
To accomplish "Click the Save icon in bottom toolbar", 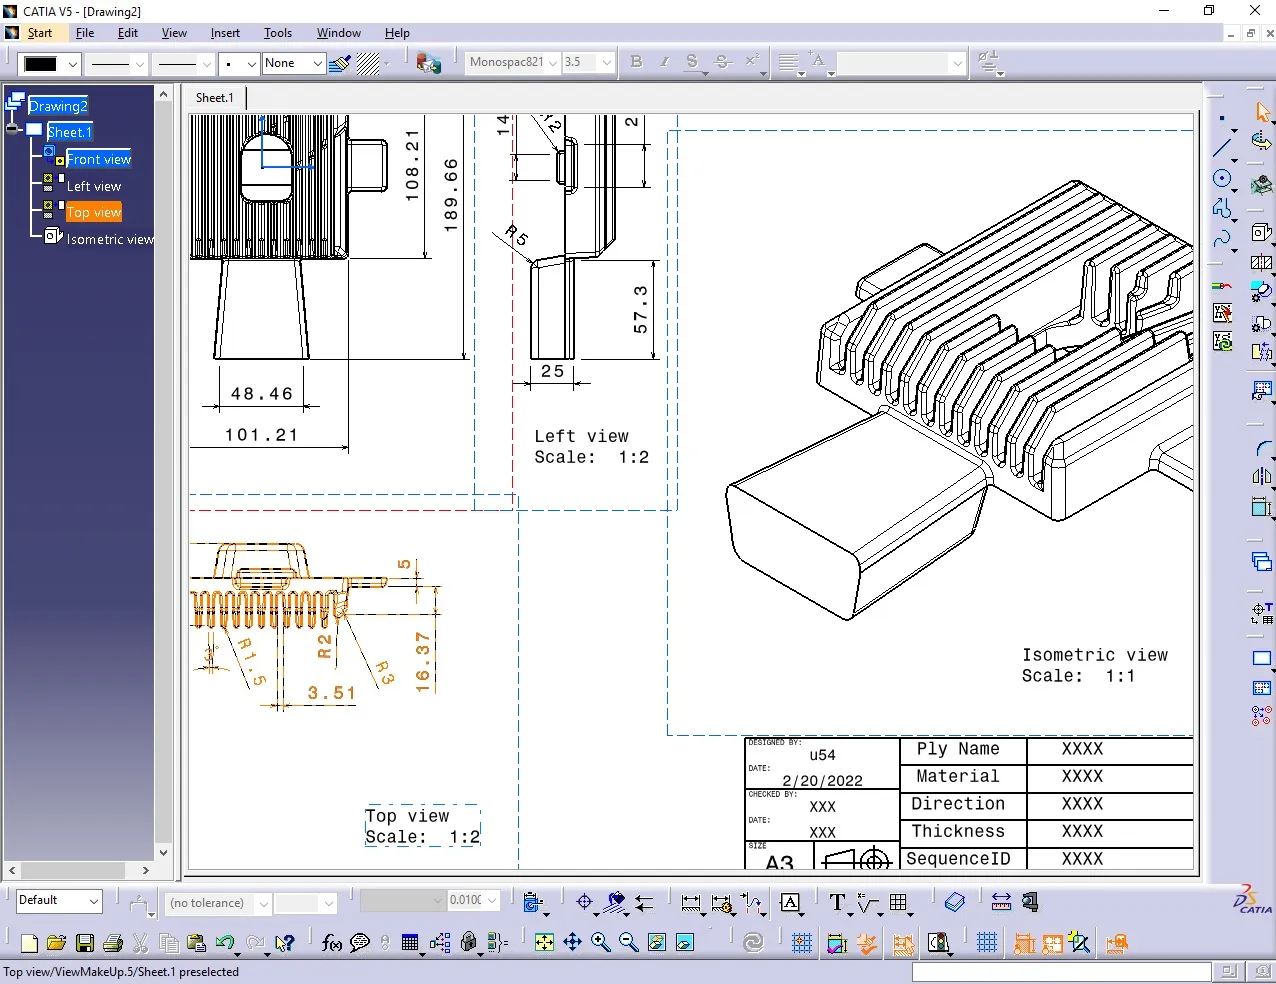I will [85, 943].
